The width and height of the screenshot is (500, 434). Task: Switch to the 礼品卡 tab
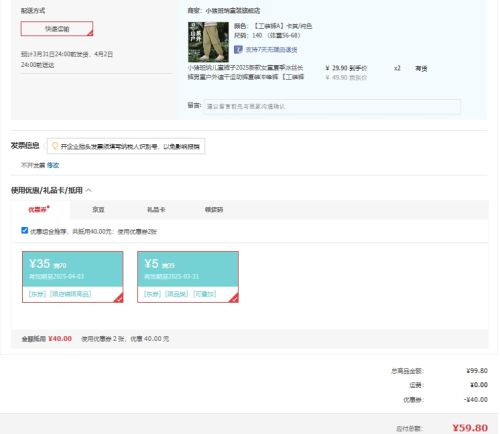(x=156, y=210)
